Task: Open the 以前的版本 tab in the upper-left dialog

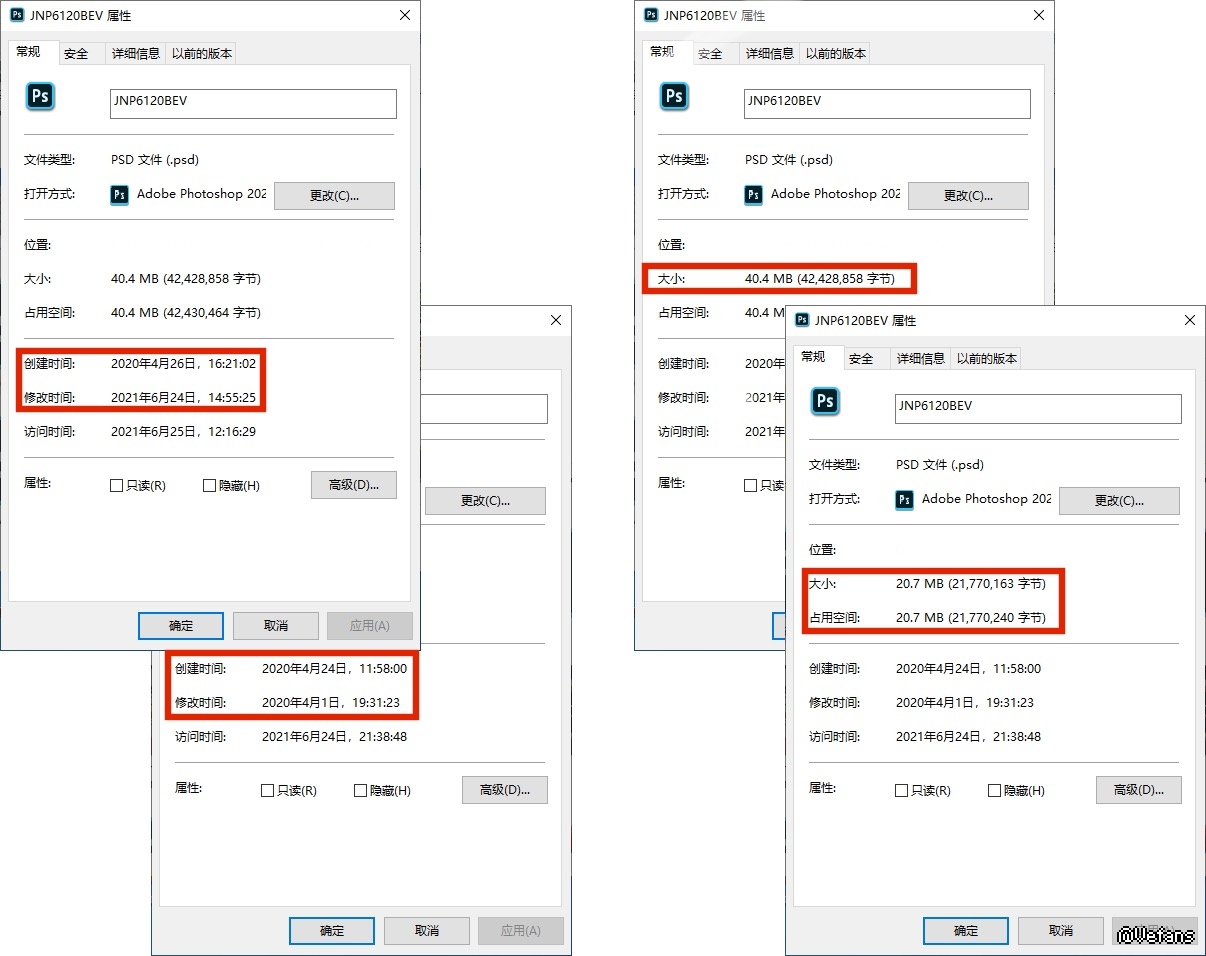Action: click(x=202, y=54)
